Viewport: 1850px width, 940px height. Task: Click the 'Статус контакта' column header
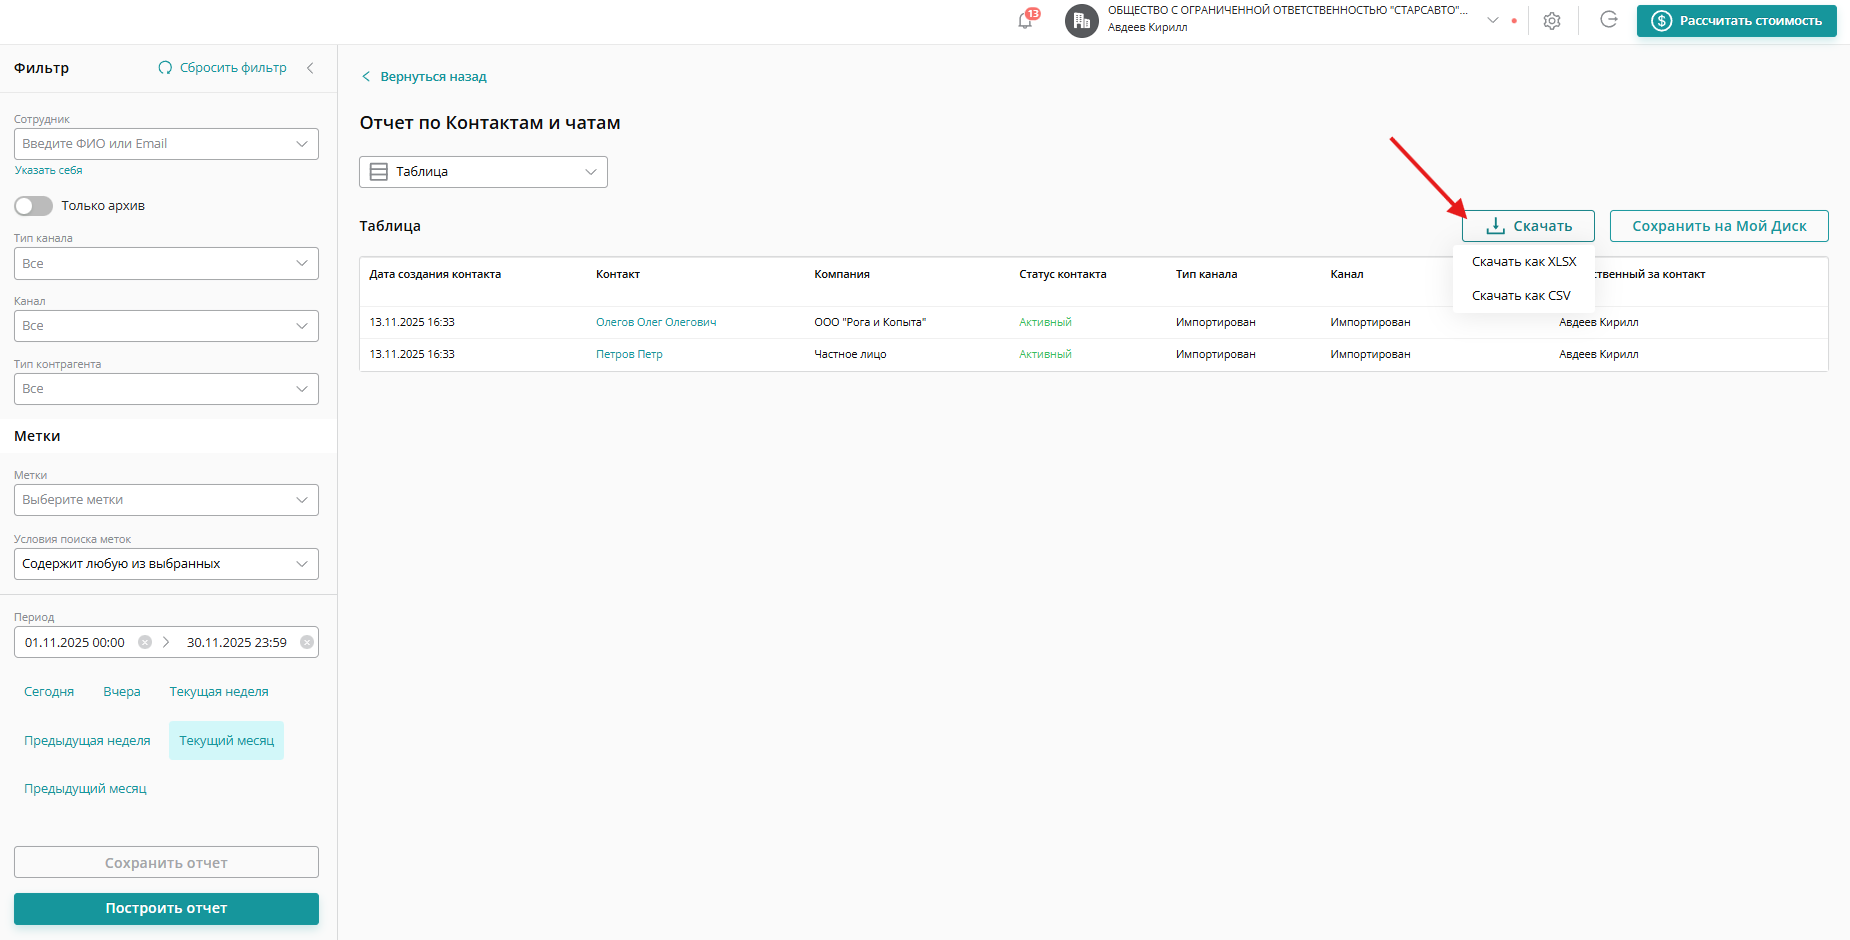pos(1063,275)
